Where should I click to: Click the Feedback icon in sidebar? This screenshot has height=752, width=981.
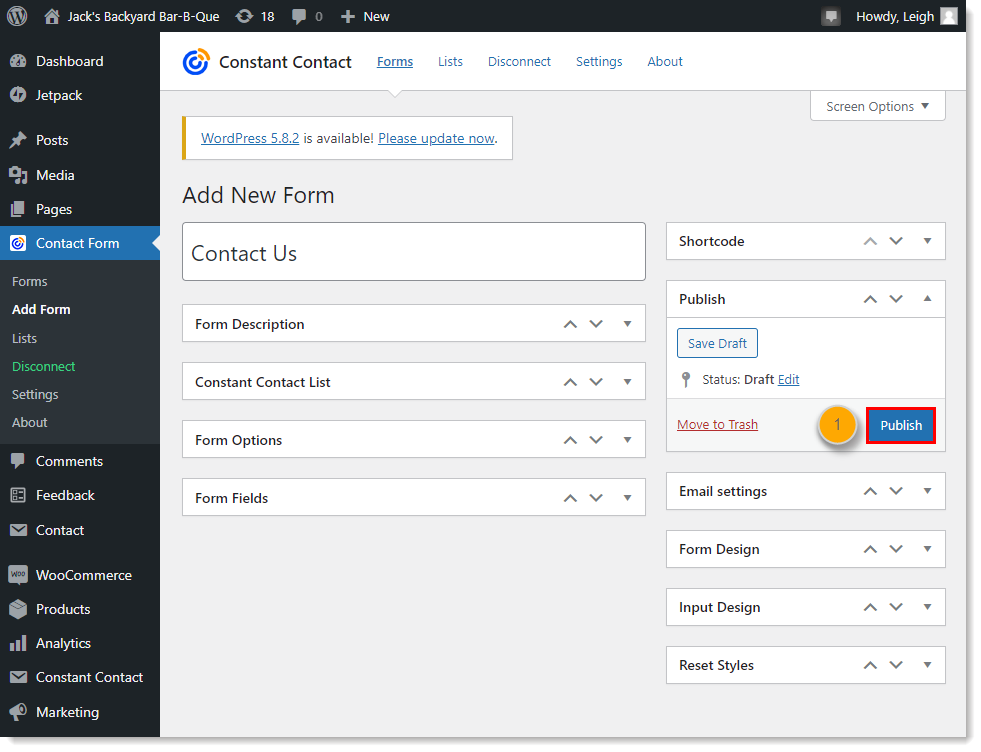pos(18,495)
